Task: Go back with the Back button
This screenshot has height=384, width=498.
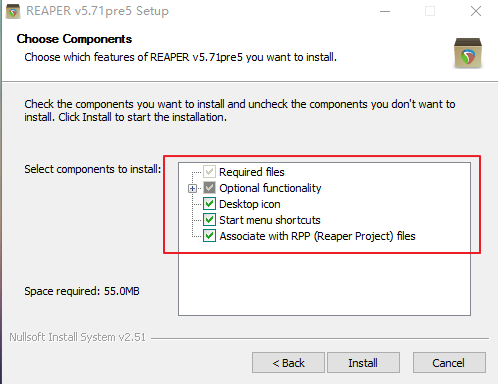Action: (288, 363)
